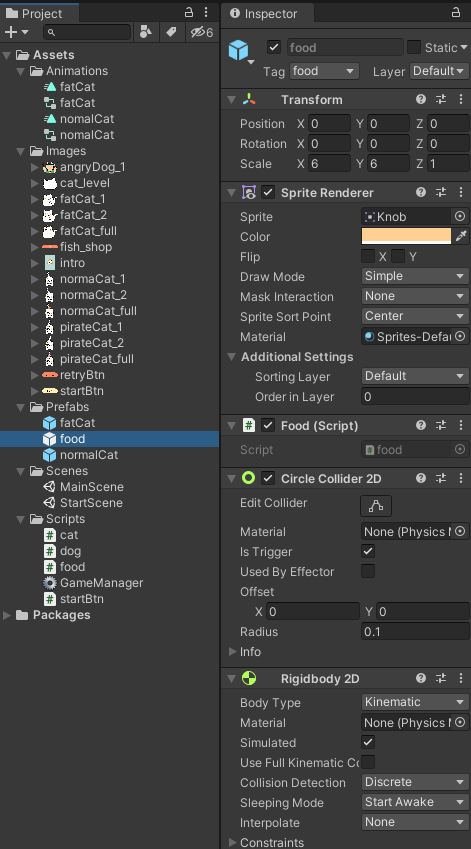Open the Sprite Renderer Color swatch
Image resolution: width=471 pixels, height=849 pixels.
[406, 236]
